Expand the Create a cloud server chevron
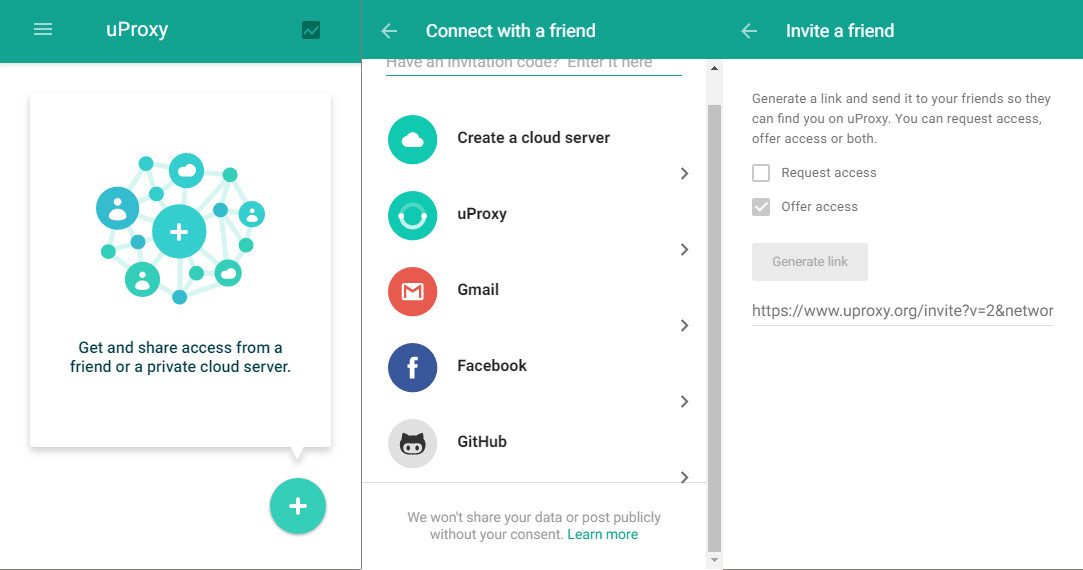 click(x=684, y=174)
